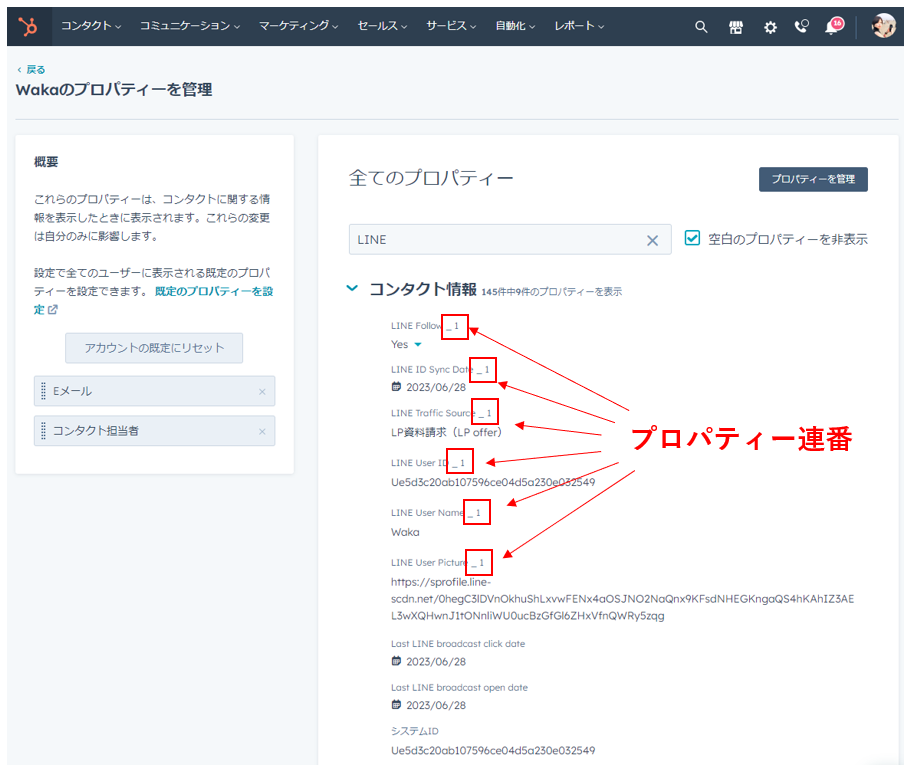Open the user avatar menu
Viewport: 908px width, 769px height.
coord(883,26)
